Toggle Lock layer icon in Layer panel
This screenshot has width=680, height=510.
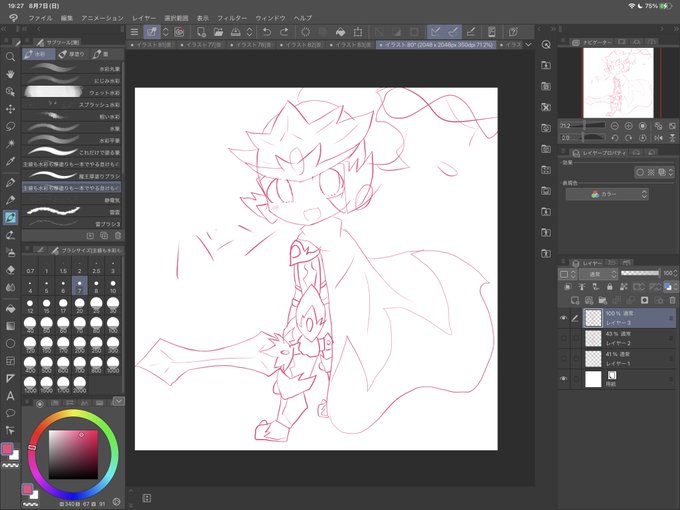tap(609, 287)
